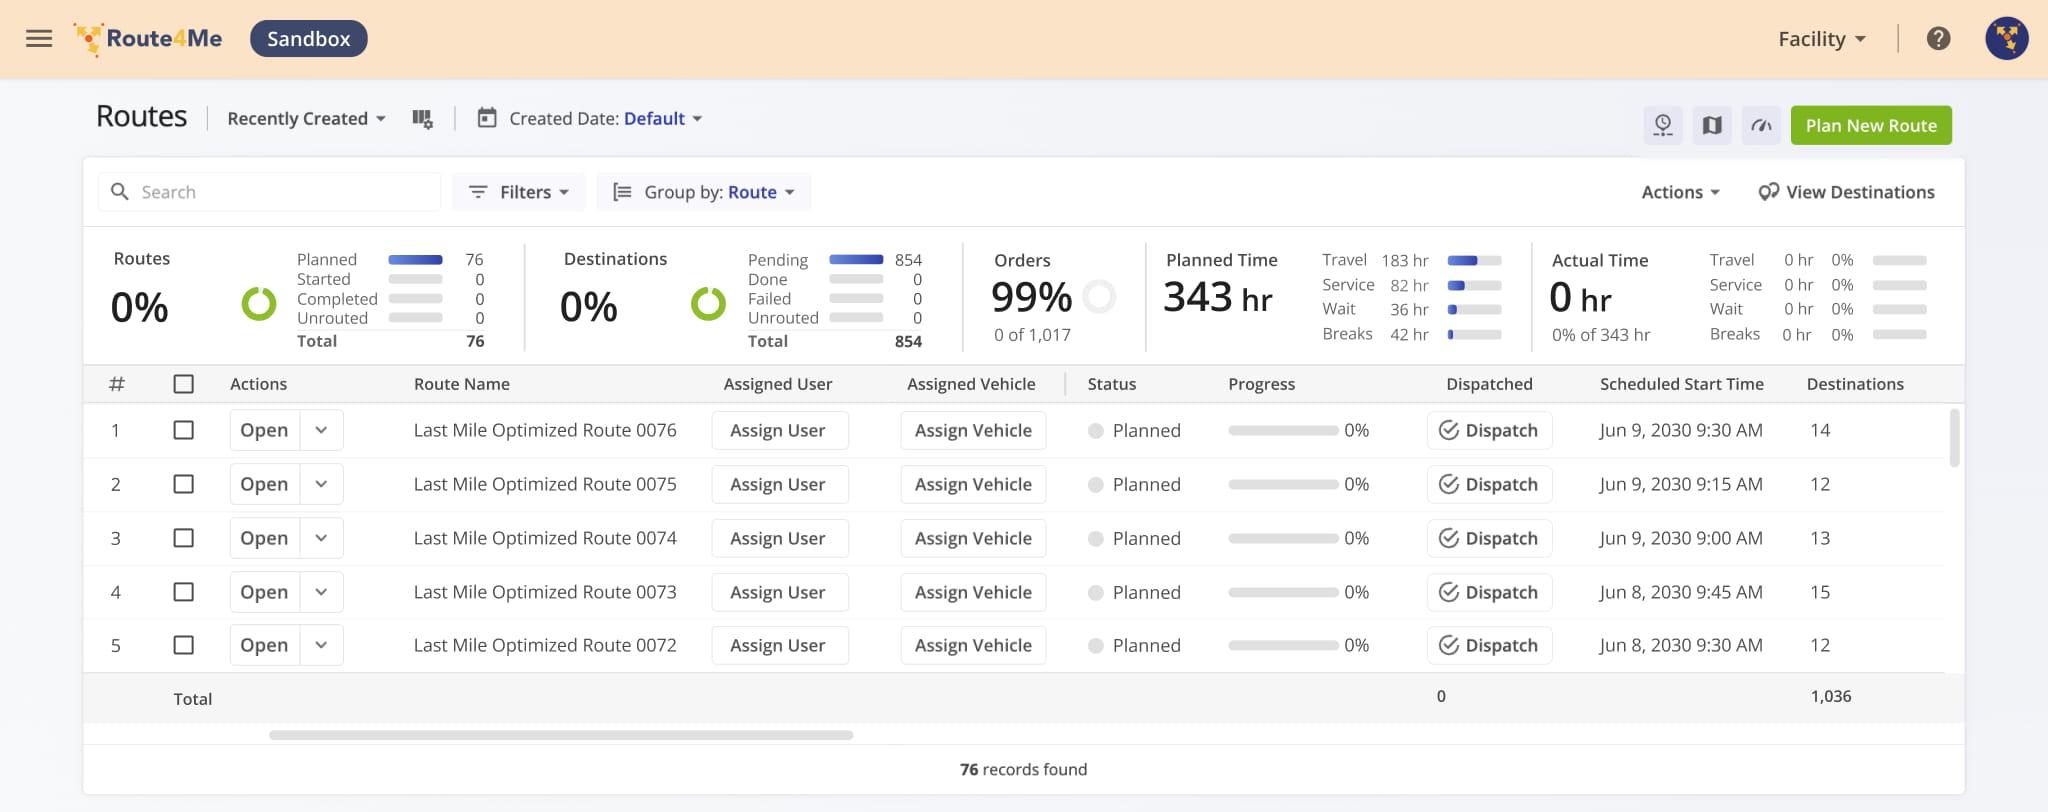Expand Open arrow for Route 0075
Viewport: 2048px width, 812px height.
321,484
